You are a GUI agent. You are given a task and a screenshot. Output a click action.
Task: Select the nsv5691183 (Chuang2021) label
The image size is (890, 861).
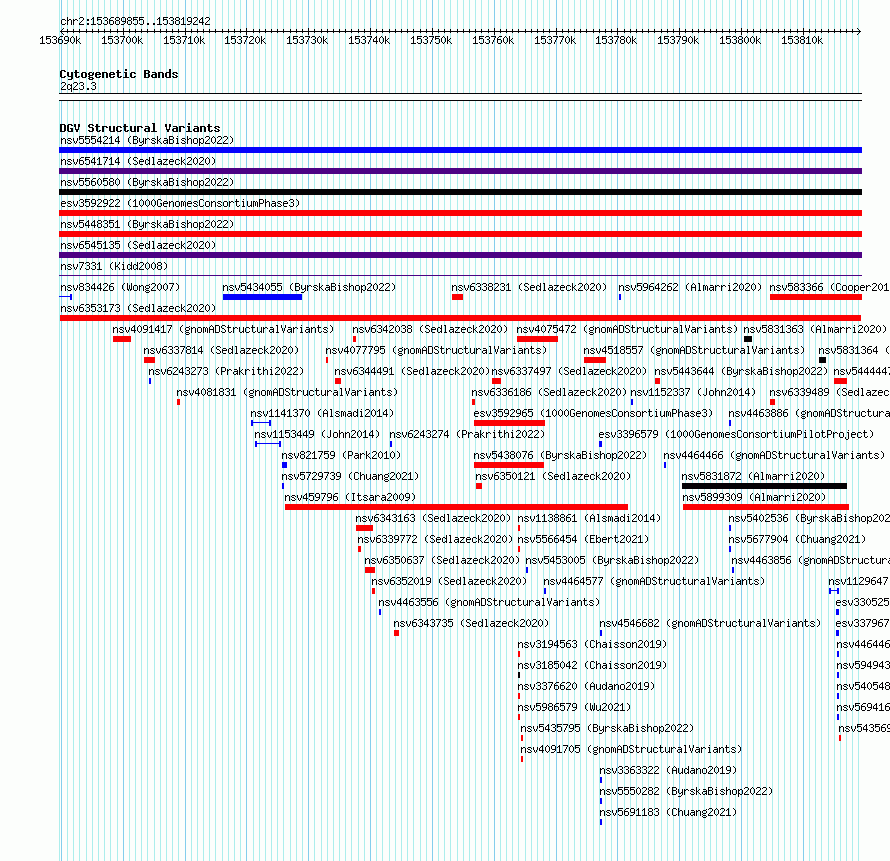coord(668,812)
